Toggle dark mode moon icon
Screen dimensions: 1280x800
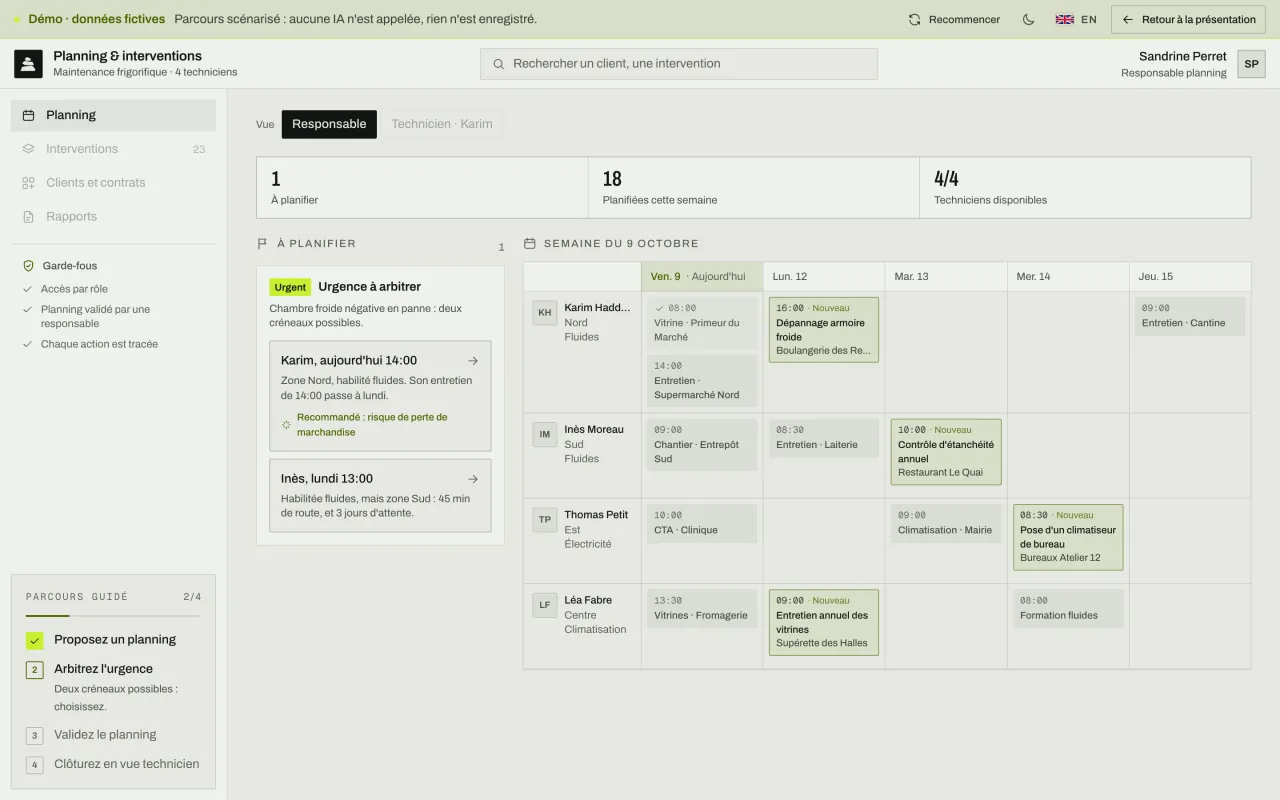pyautogui.click(x=1028, y=19)
